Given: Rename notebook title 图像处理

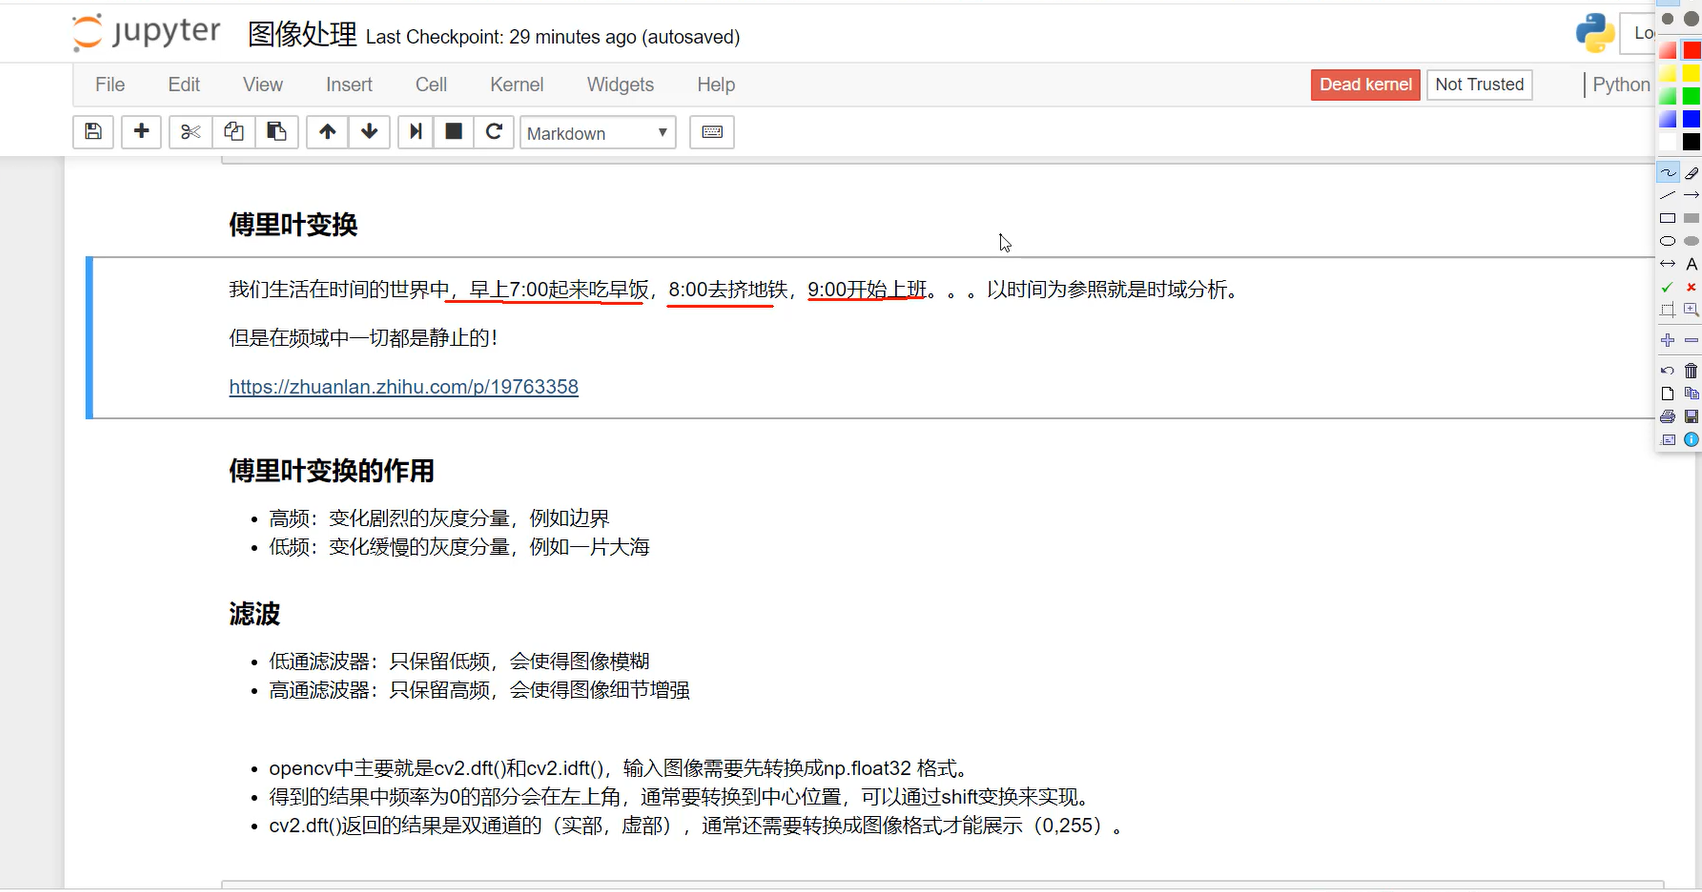Looking at the screenshot, I should [302, 35].
